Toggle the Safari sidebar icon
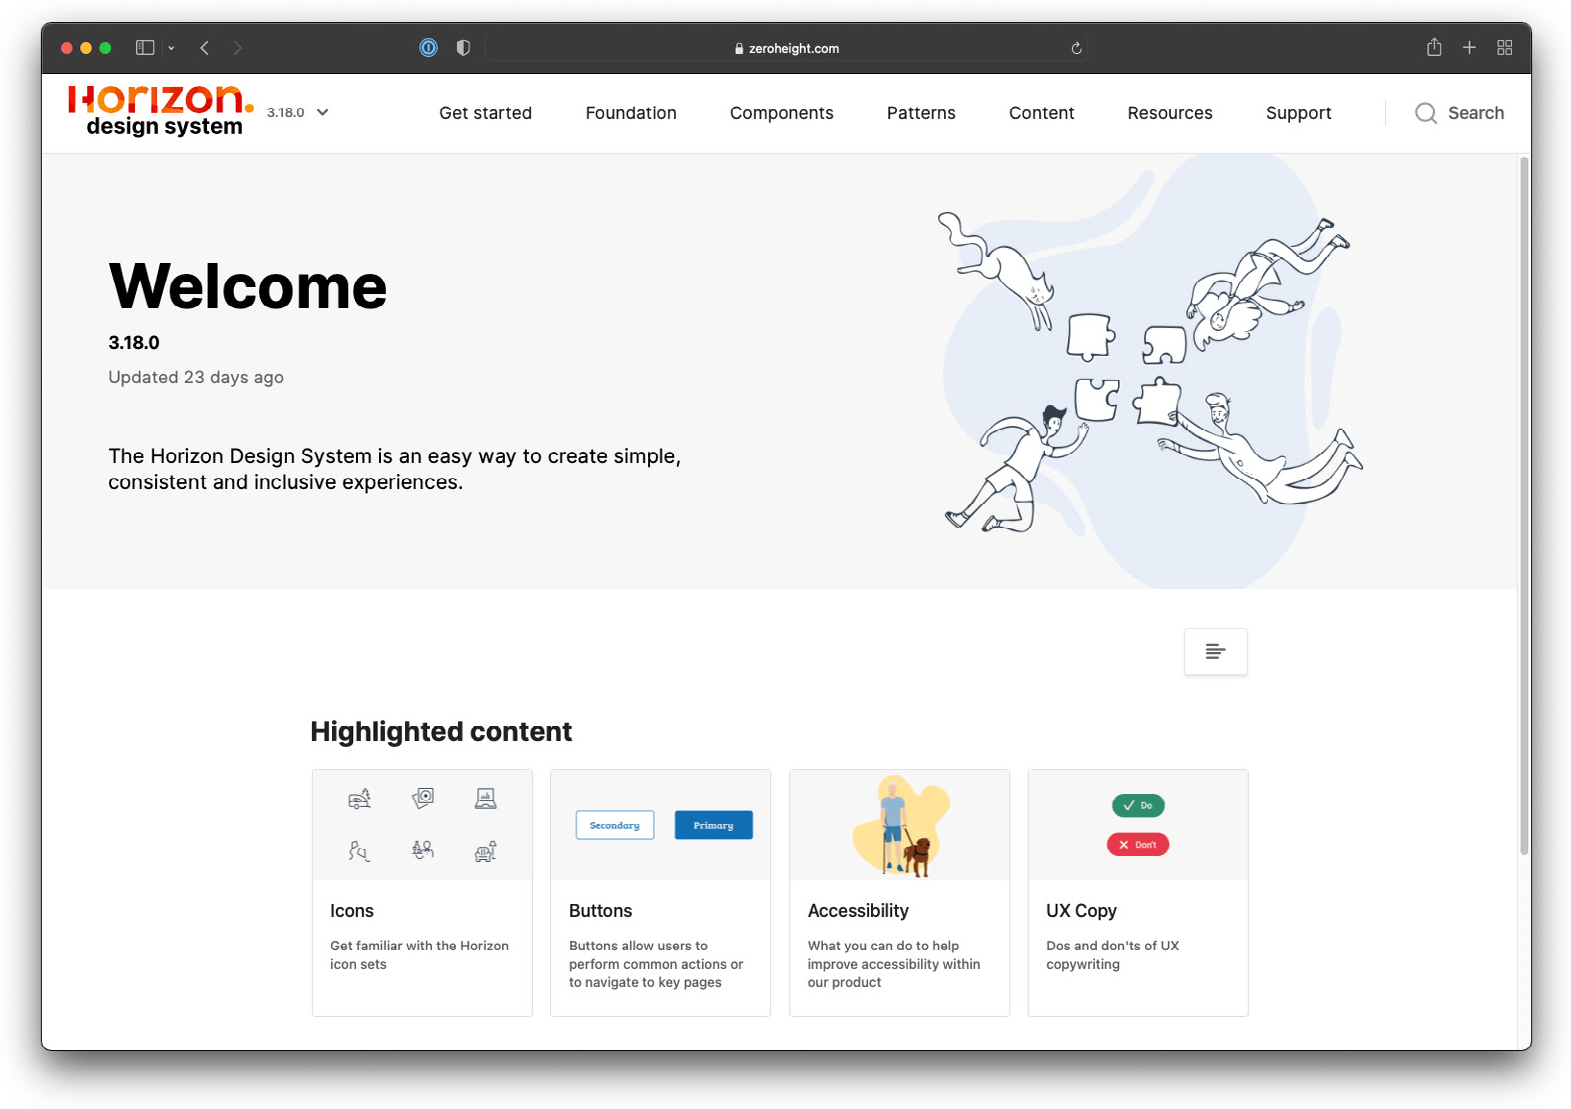Viewport: 1571px width, 1109px height. 145,48
